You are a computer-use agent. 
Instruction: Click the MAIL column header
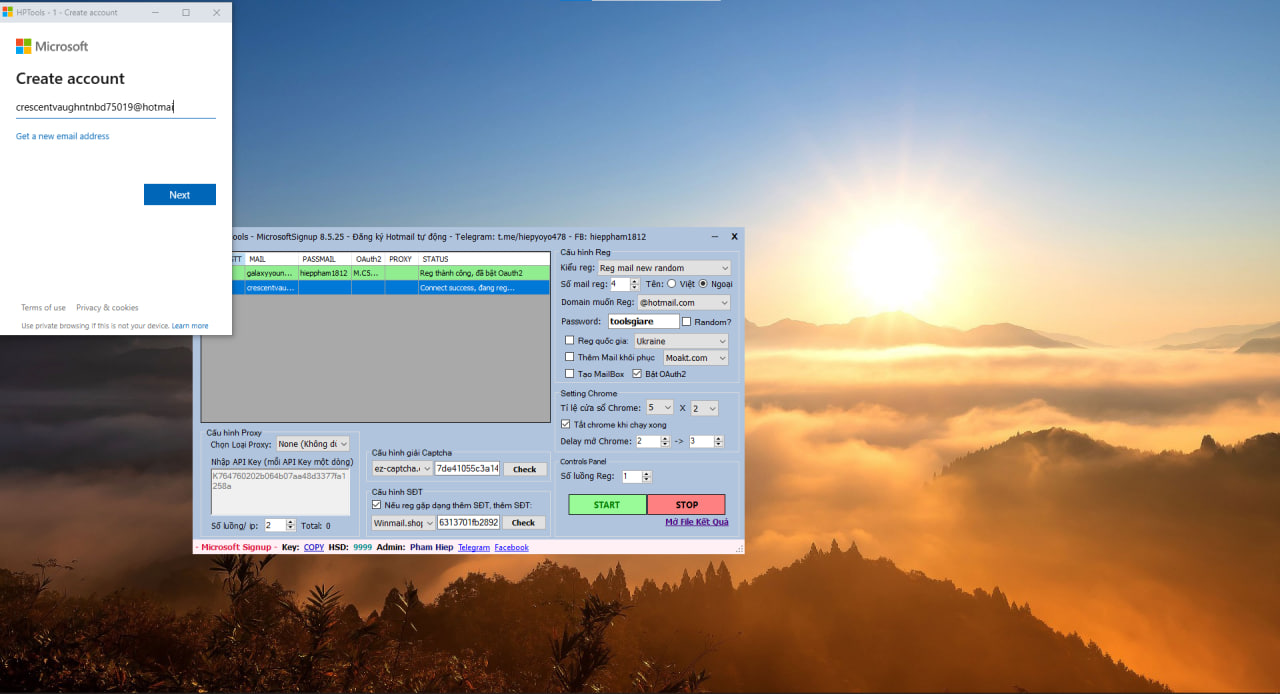271,259
